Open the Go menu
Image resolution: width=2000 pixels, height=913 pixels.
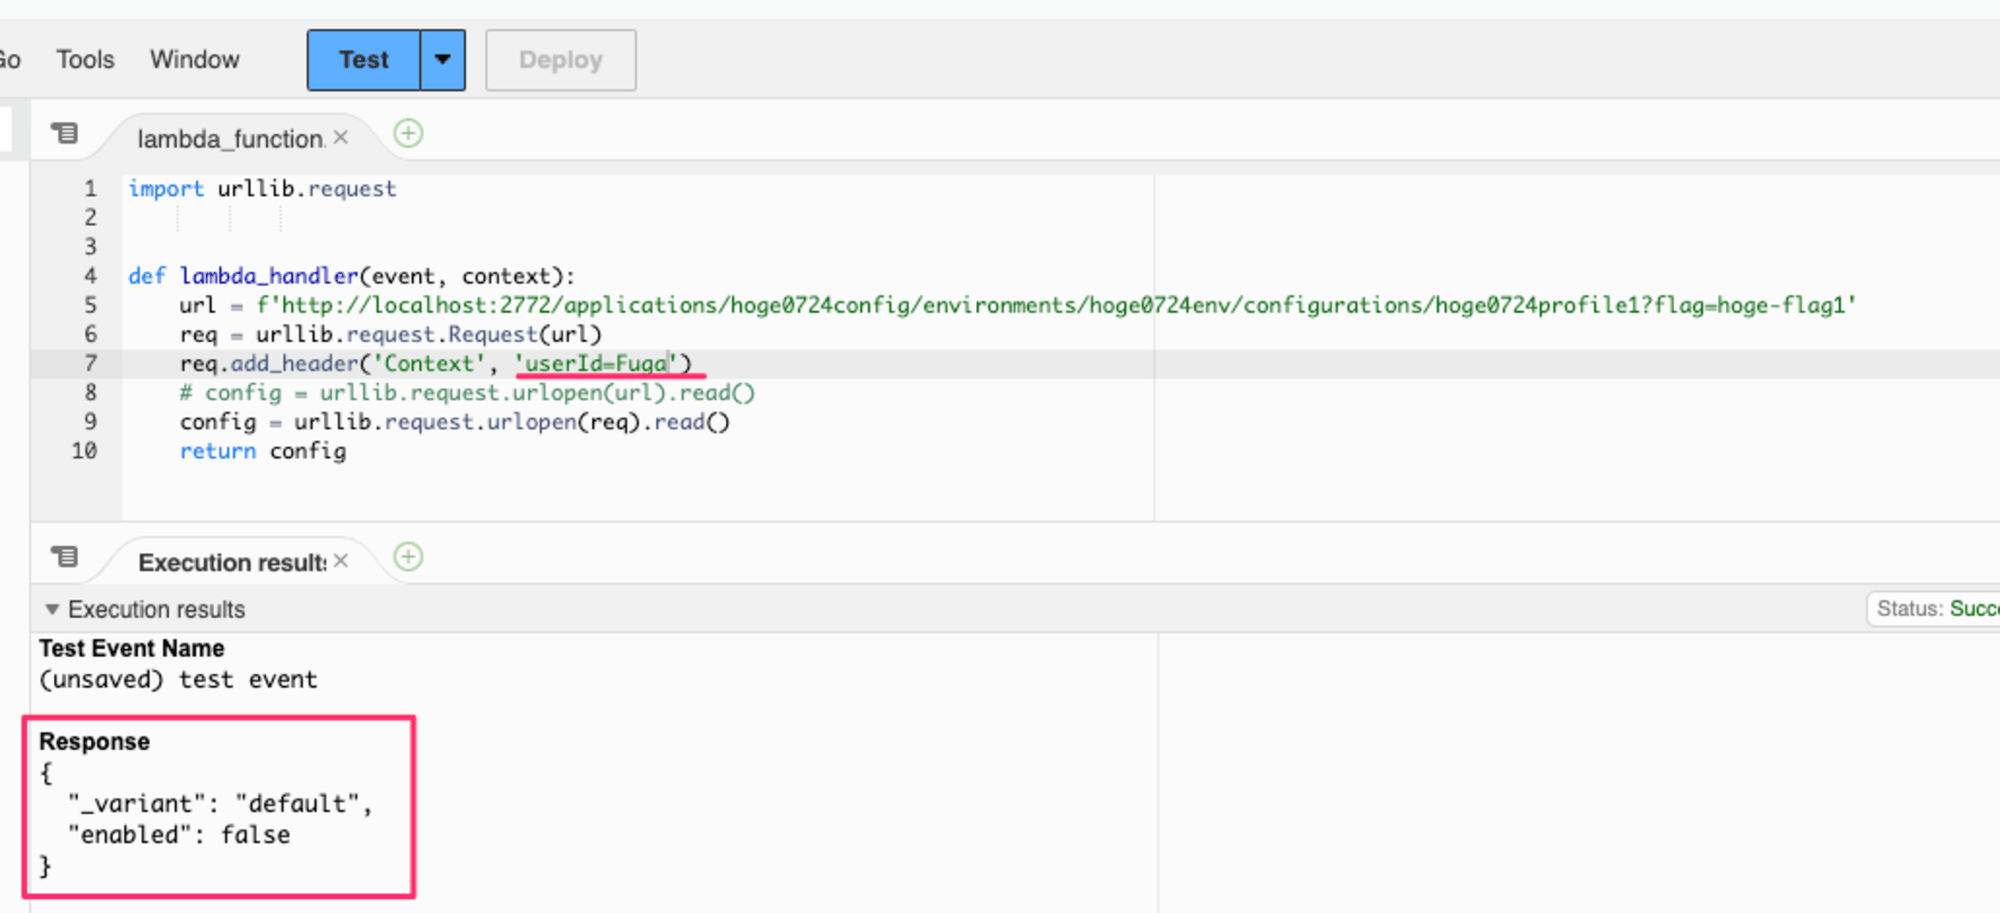click(10, 60)
